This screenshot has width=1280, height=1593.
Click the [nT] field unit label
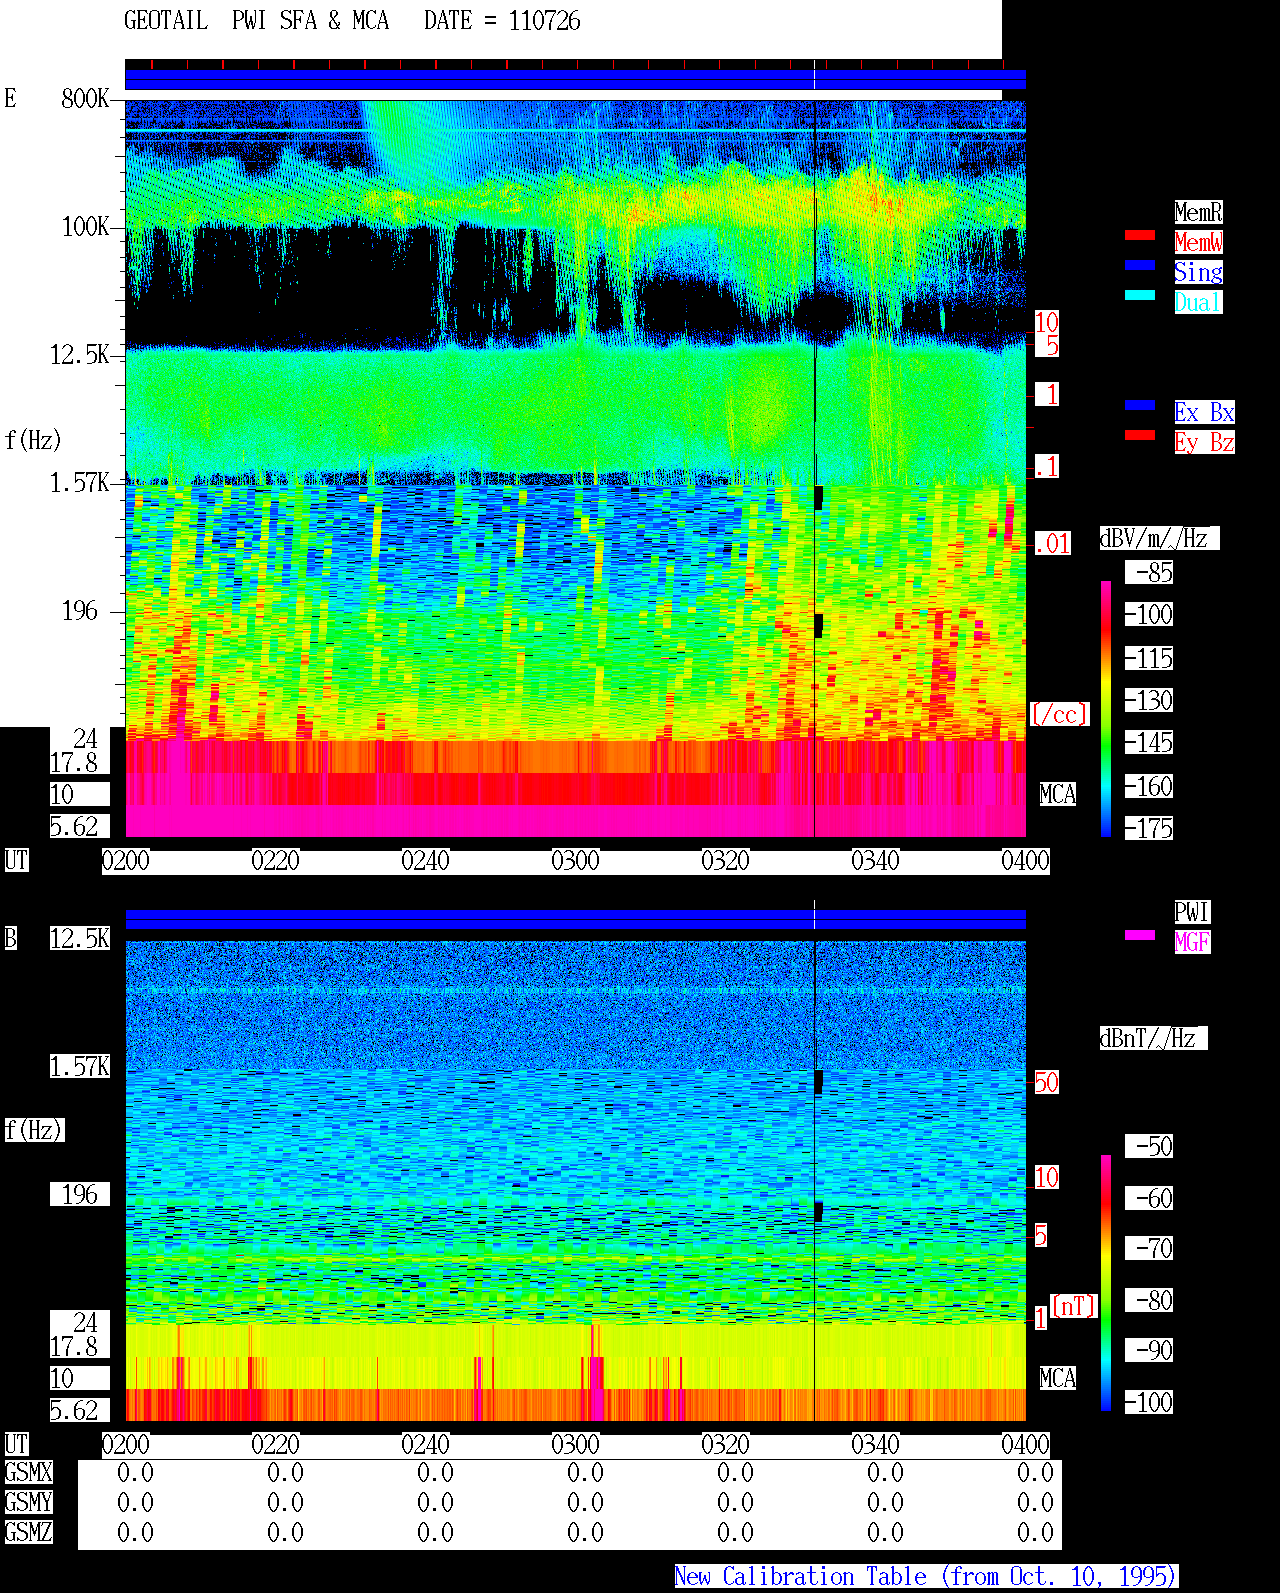point(1074,1306)
